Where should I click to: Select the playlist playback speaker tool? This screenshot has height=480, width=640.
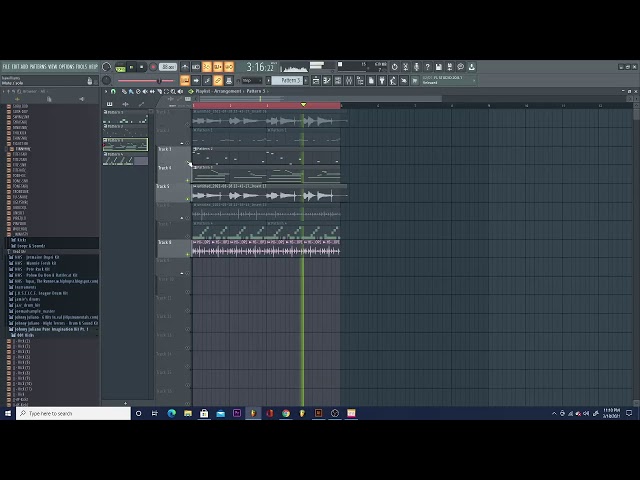click(180, 91)
